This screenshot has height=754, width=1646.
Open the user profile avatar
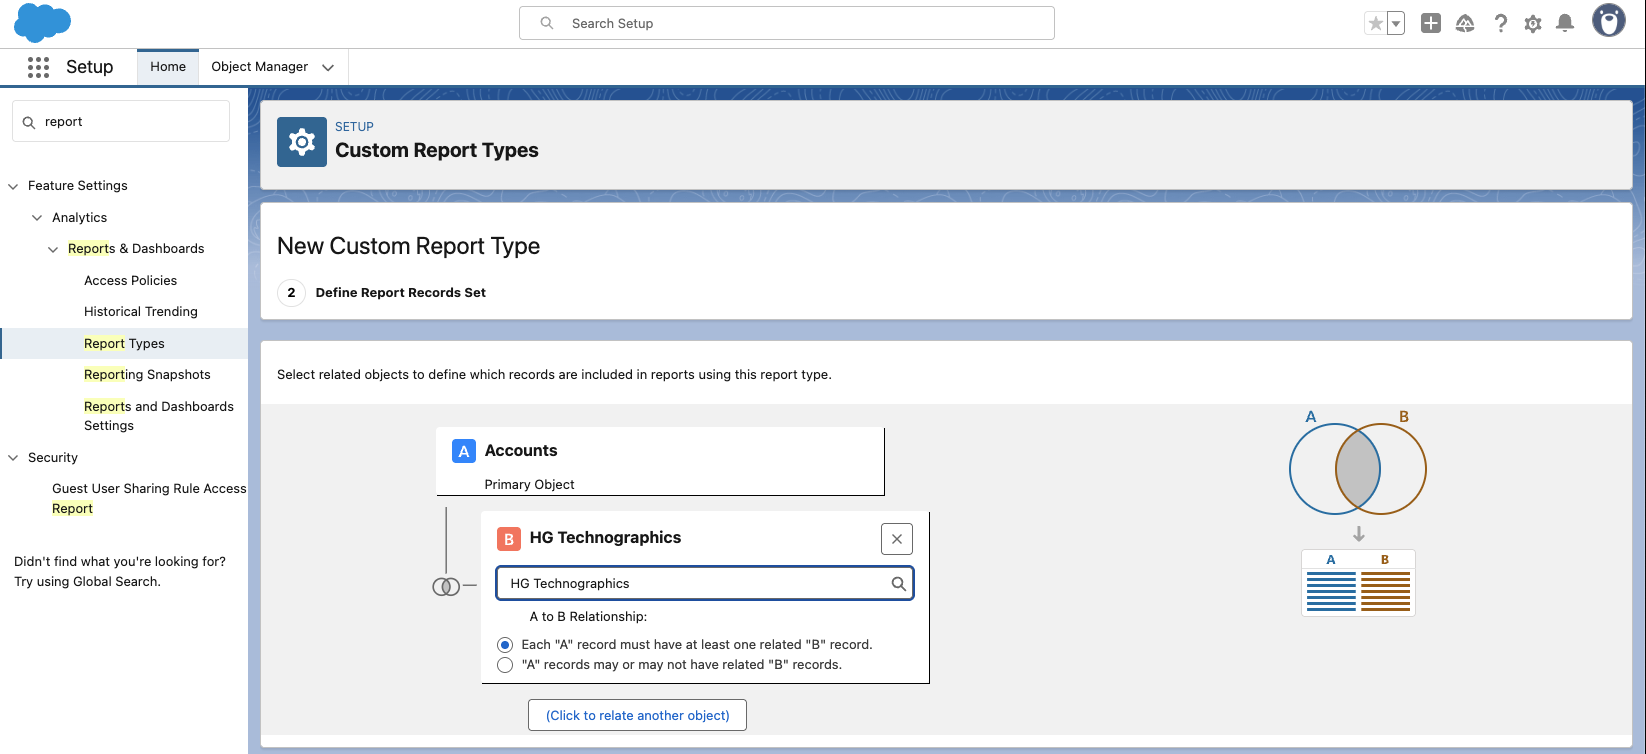coord(1609,21)
